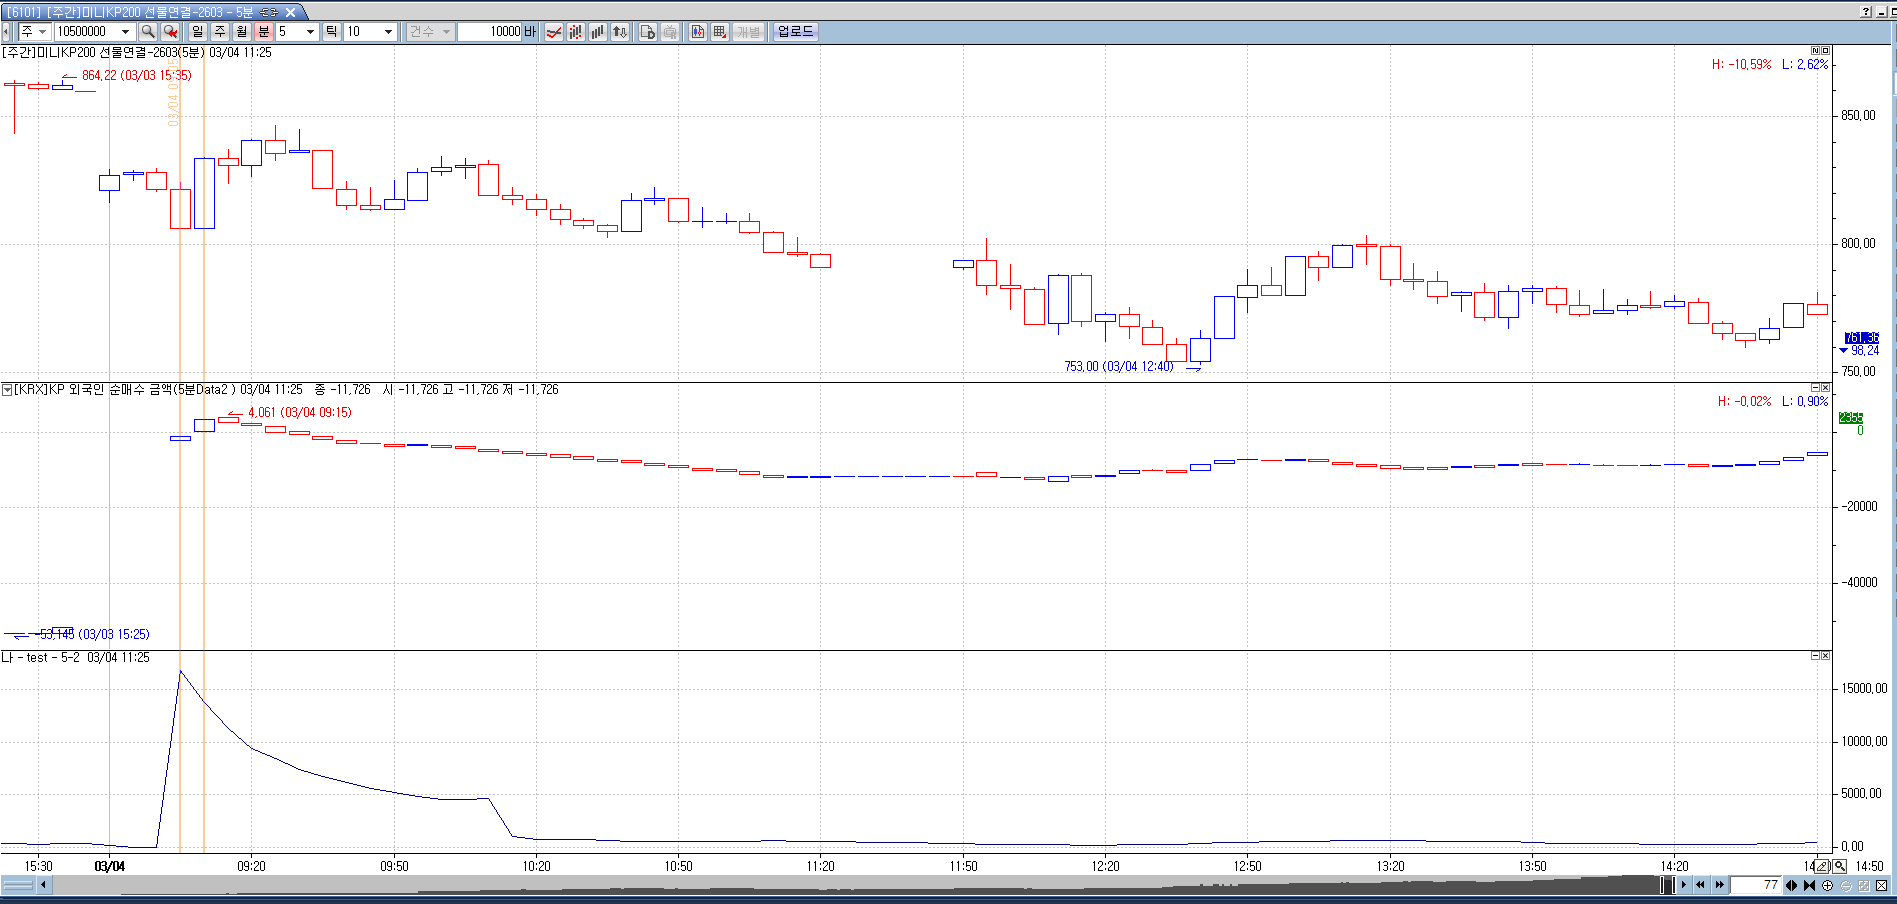This screenshot has height=904, width=1897.
Task: Toggle the 분 (minute) period button
Action: [x=264, y=32]
